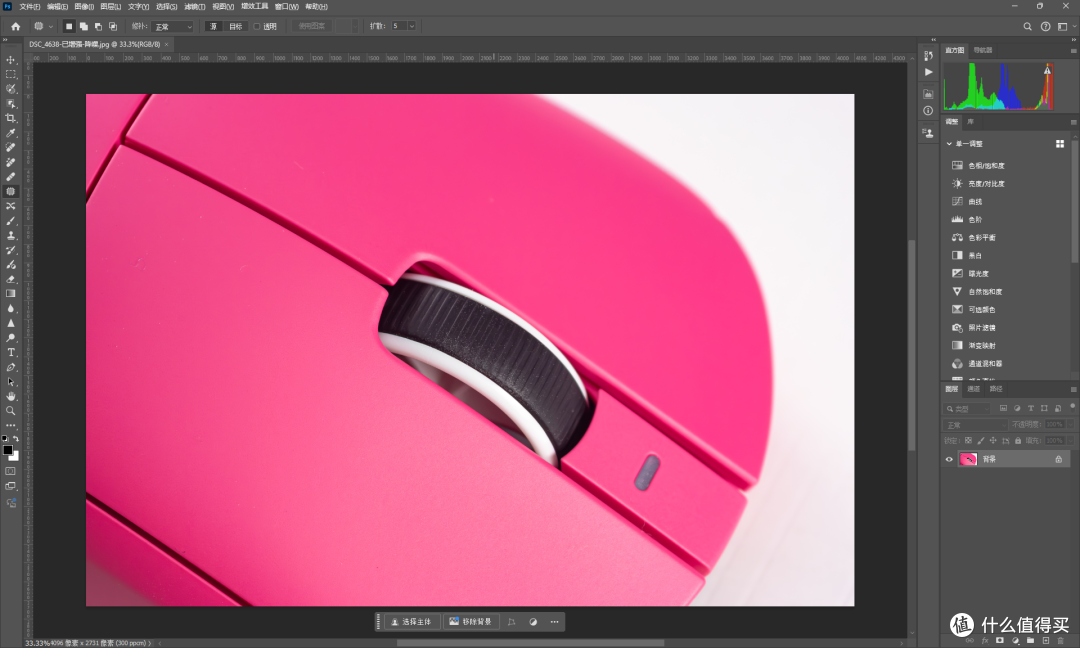Click histogram cache warning triangle
1080x648 pixels.
[1048, 70]
